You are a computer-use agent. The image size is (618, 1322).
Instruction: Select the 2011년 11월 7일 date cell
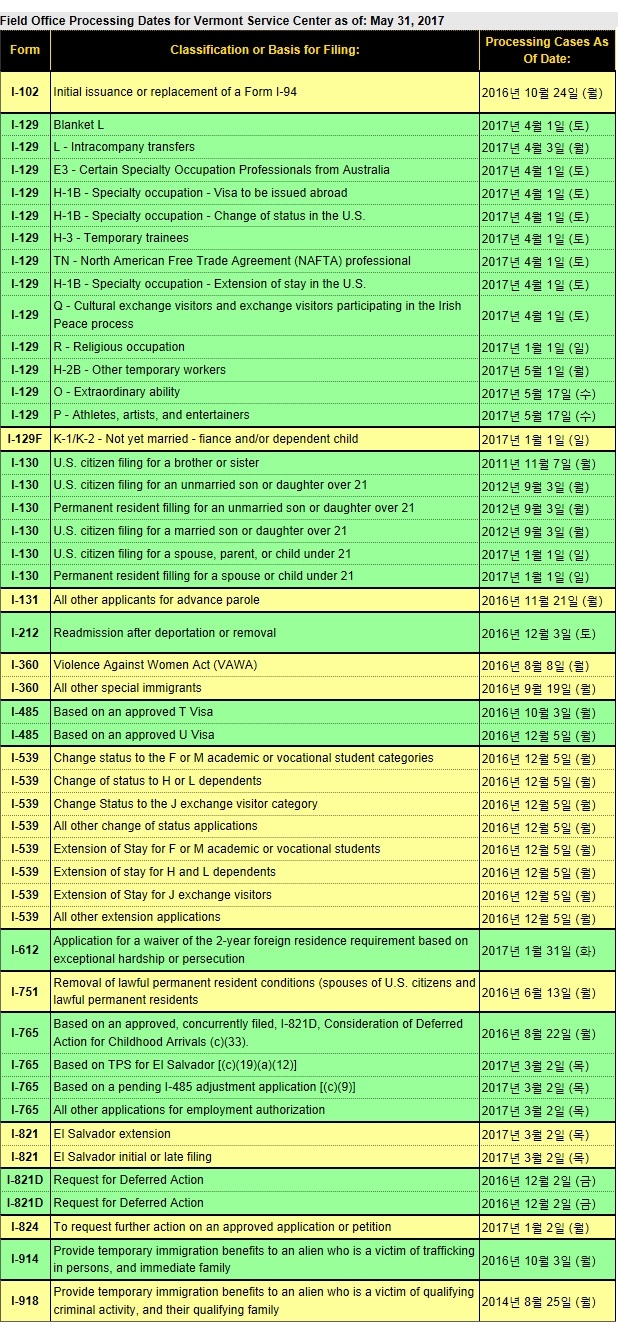pos(547,463)
